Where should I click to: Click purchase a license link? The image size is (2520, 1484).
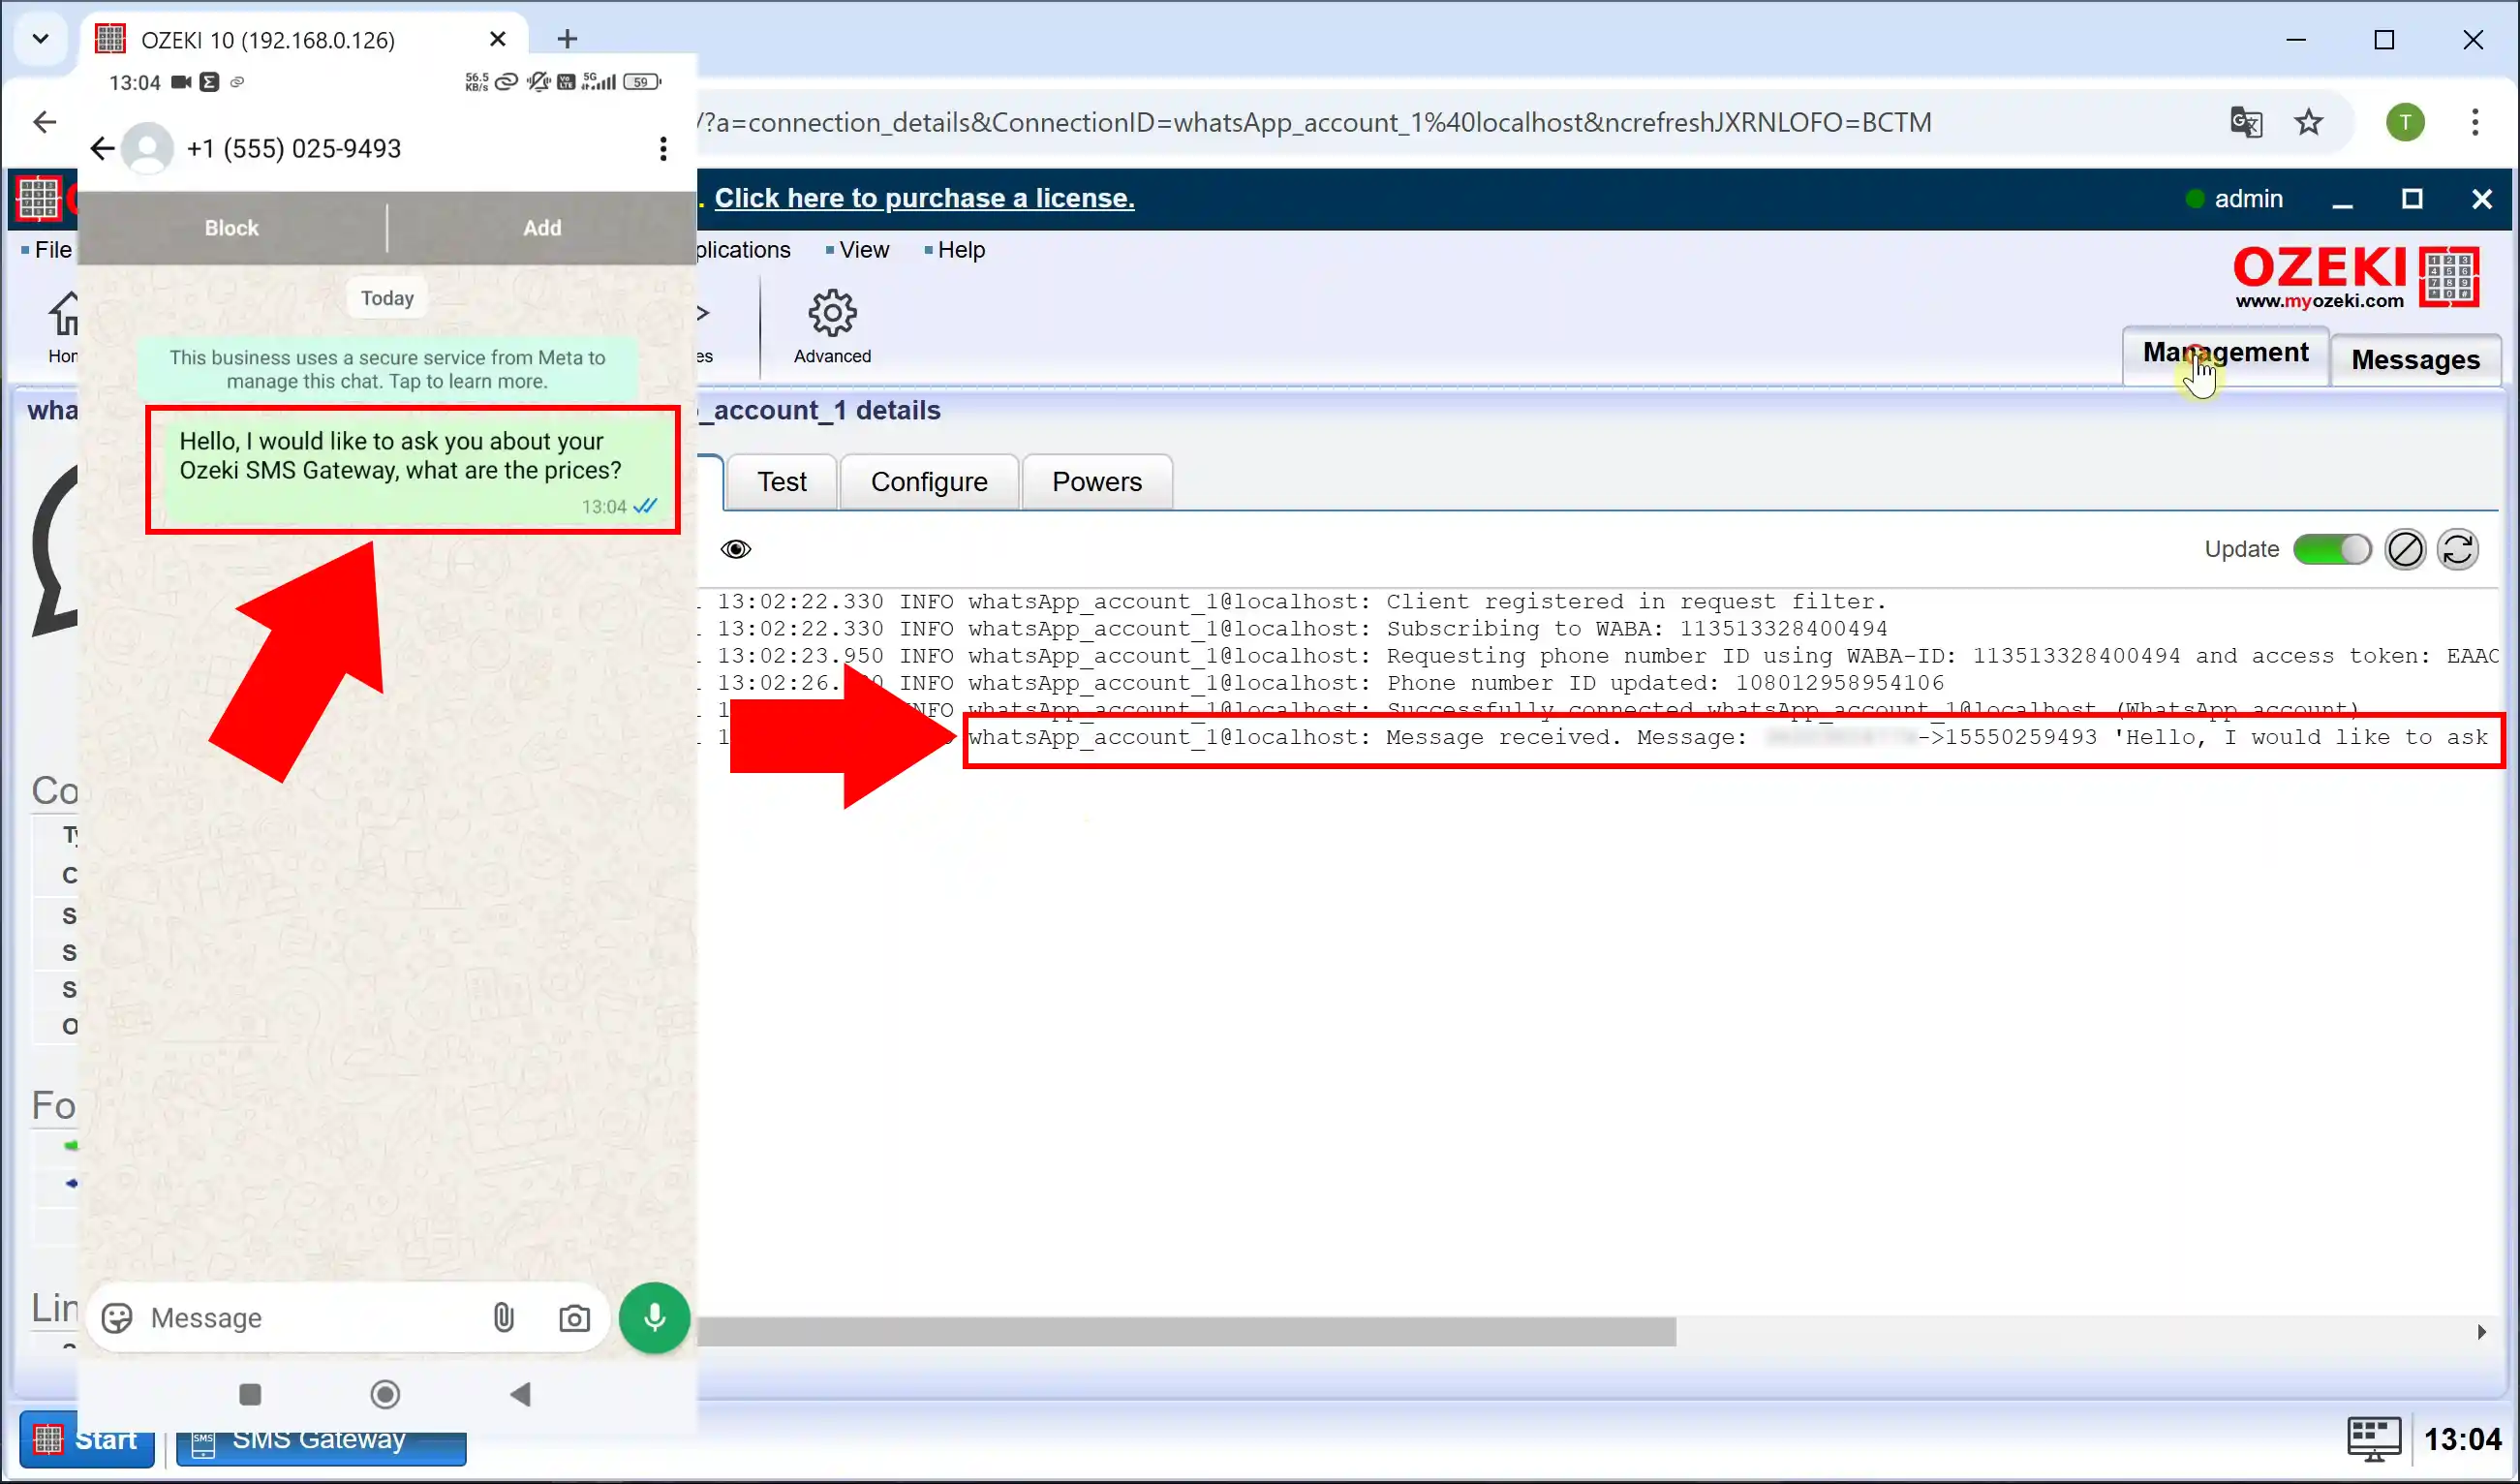click(924, 196)
